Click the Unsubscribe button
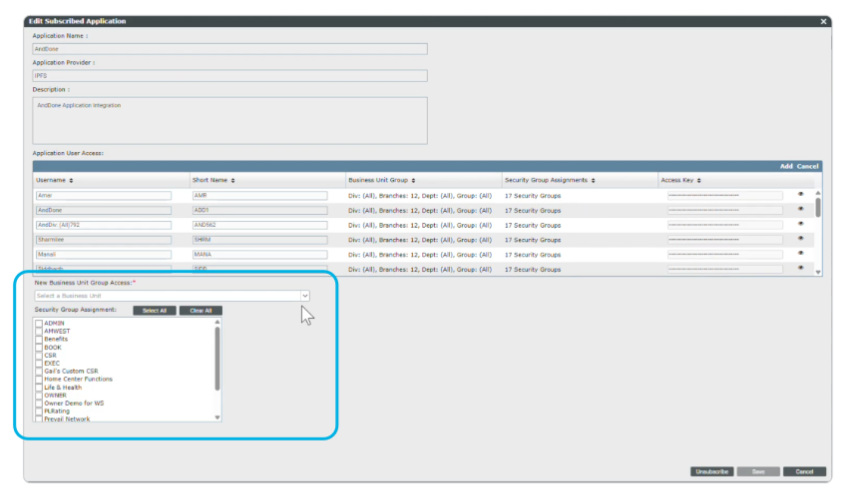 click(711, 472)
